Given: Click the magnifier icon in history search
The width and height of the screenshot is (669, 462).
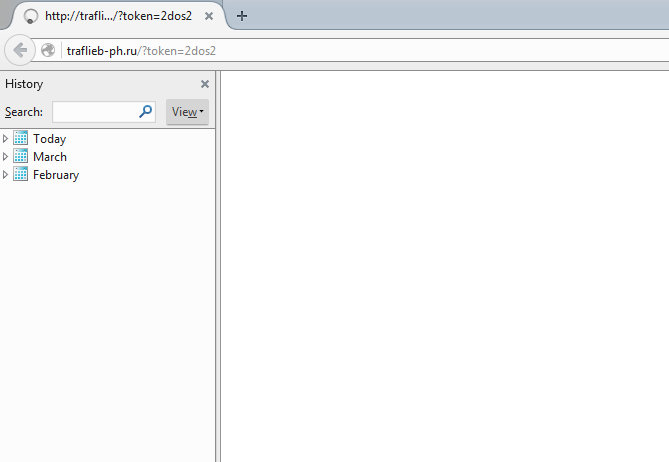Looking at the screenshot, I should 145,111.
